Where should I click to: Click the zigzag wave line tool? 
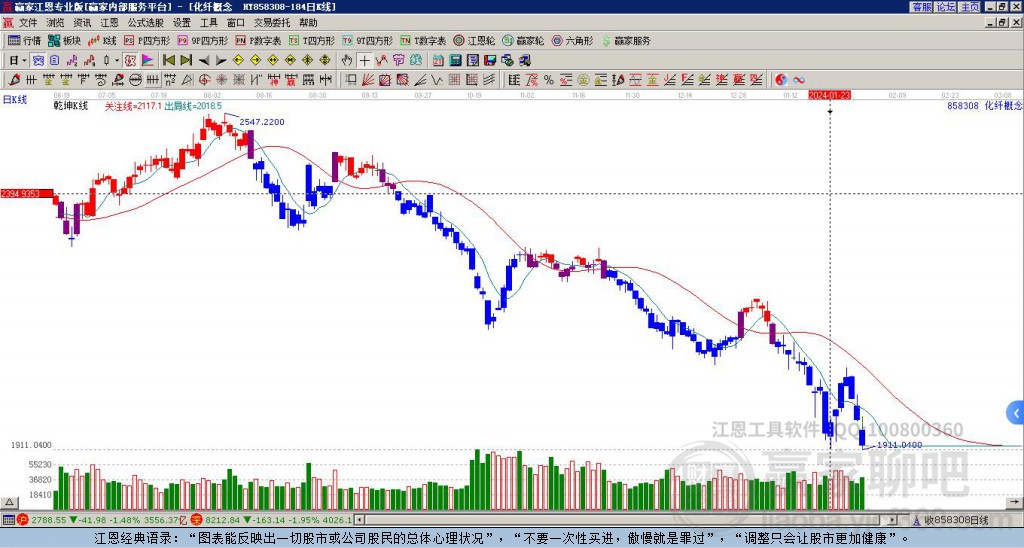(x=436, y=80)
